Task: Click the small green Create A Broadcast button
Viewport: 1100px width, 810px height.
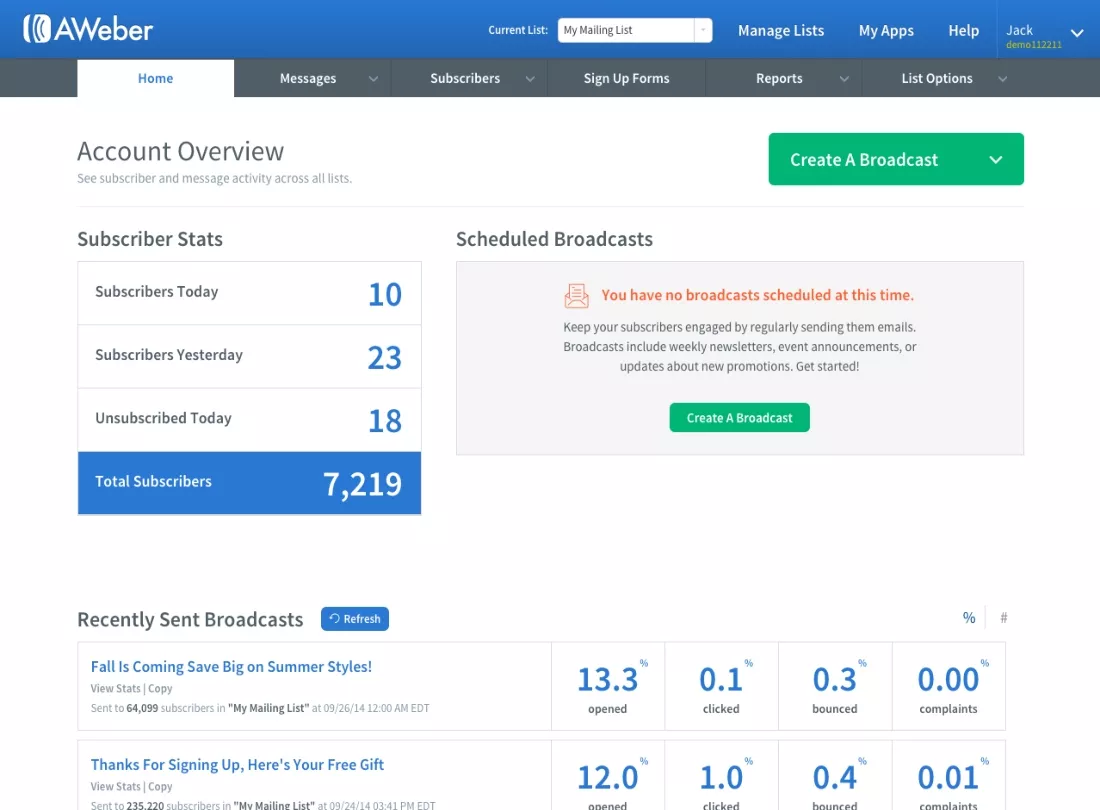Action: coord(739,417)
